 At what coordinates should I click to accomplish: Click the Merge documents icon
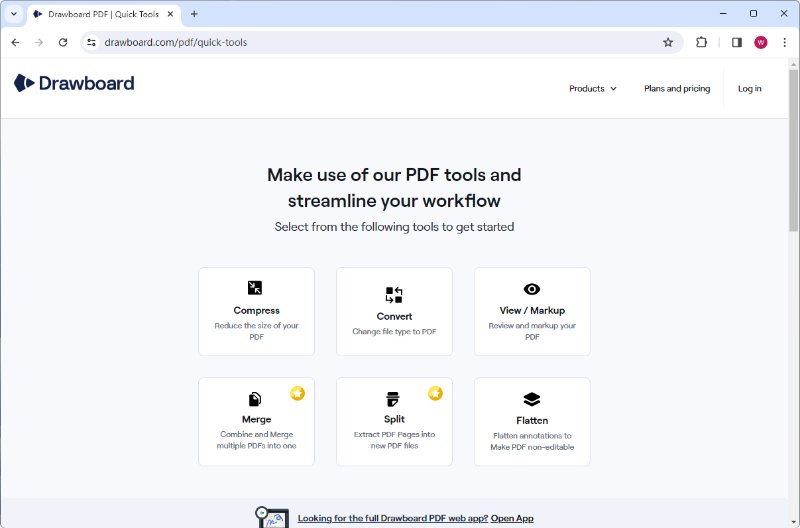pyautogui.click(x=256, y=399)
